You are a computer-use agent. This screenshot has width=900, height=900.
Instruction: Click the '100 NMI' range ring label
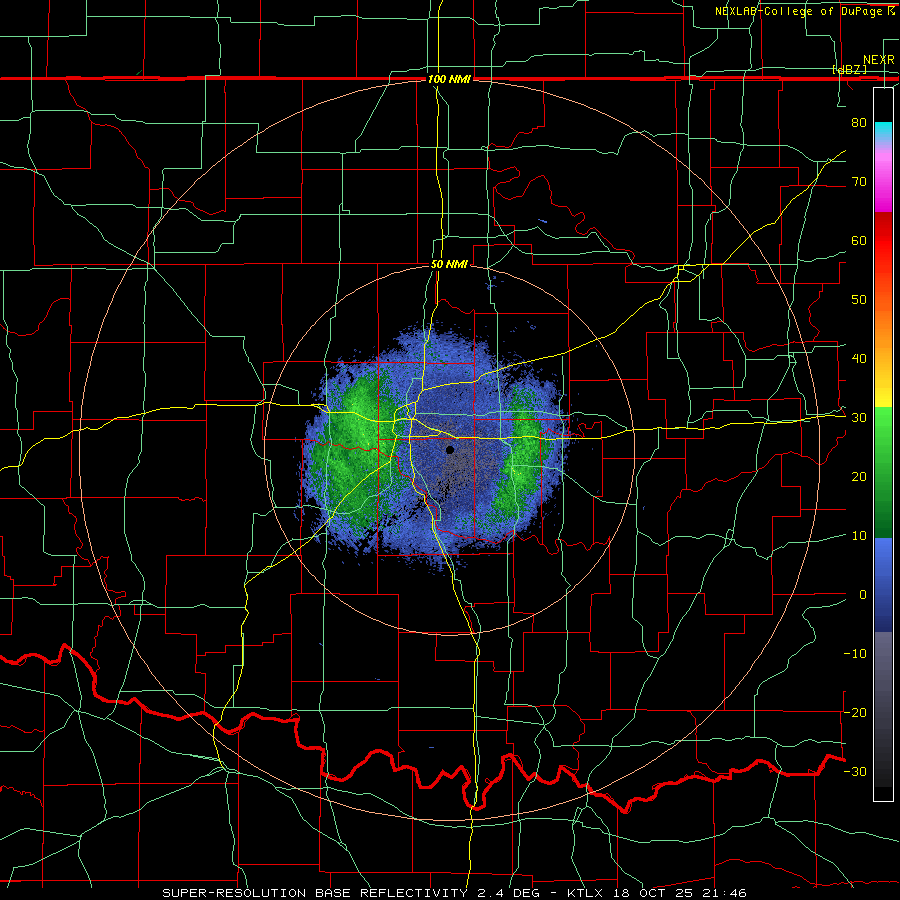pyautogui.click(x=449, y=79)
